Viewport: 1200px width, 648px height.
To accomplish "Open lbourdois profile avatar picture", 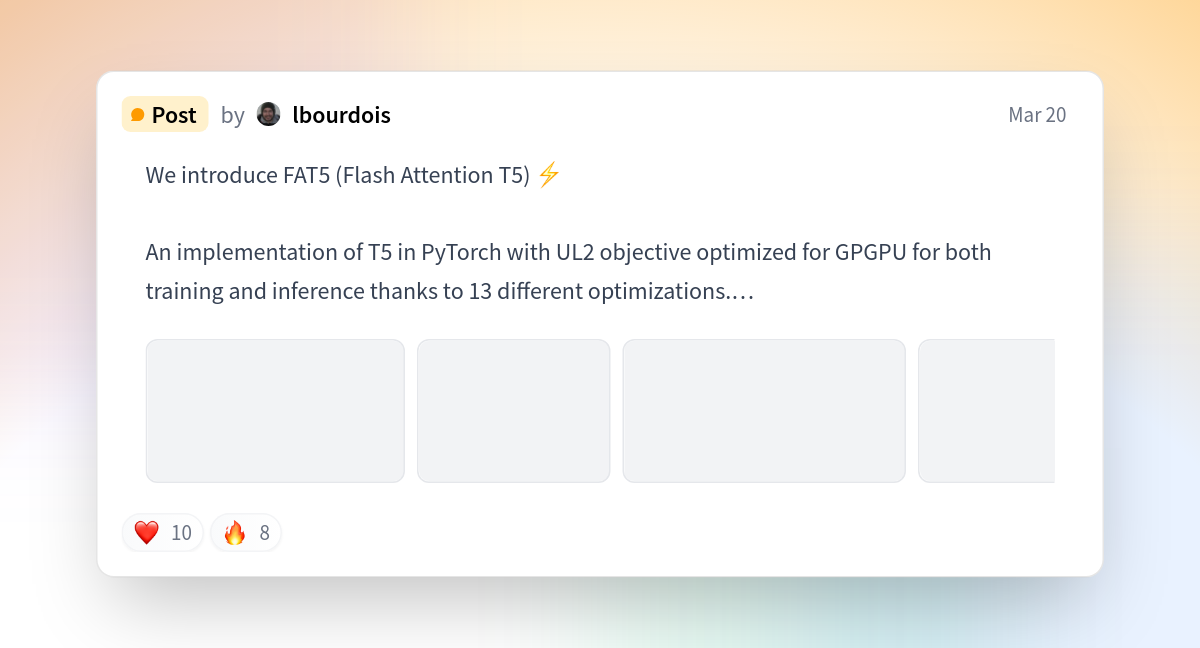I will coord(268,114).
